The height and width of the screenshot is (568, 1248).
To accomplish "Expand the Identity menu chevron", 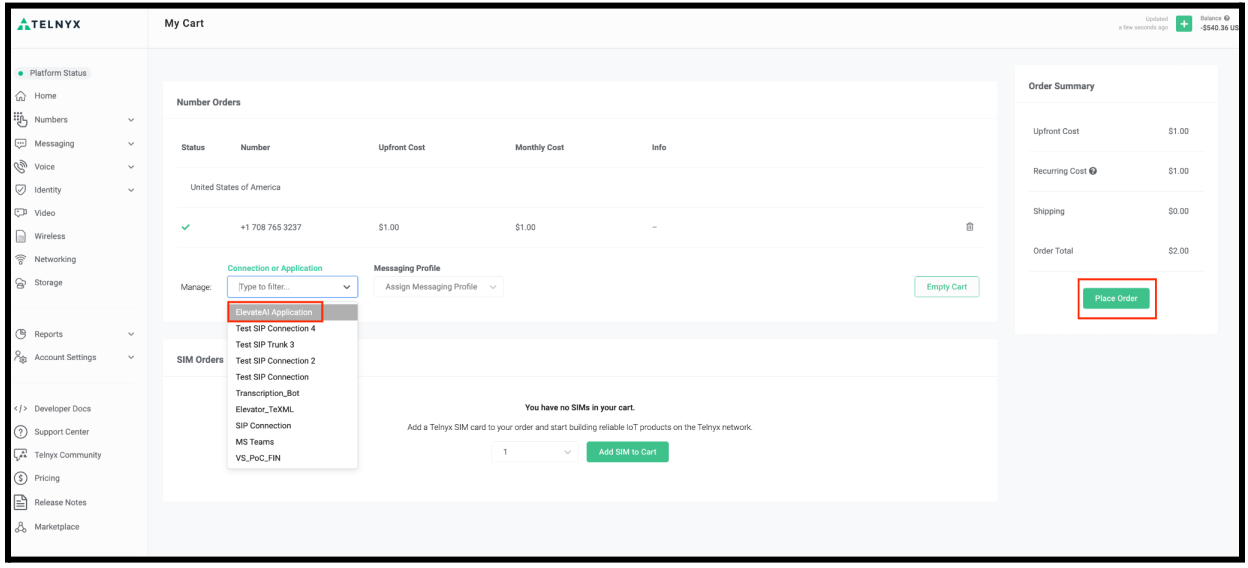I will (x=131, y=190).
